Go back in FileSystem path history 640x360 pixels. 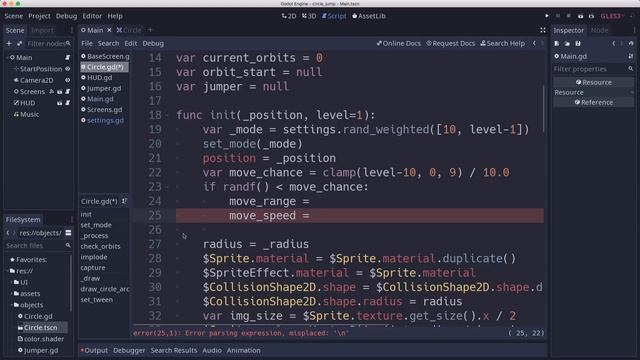click(x=8, y=233)
